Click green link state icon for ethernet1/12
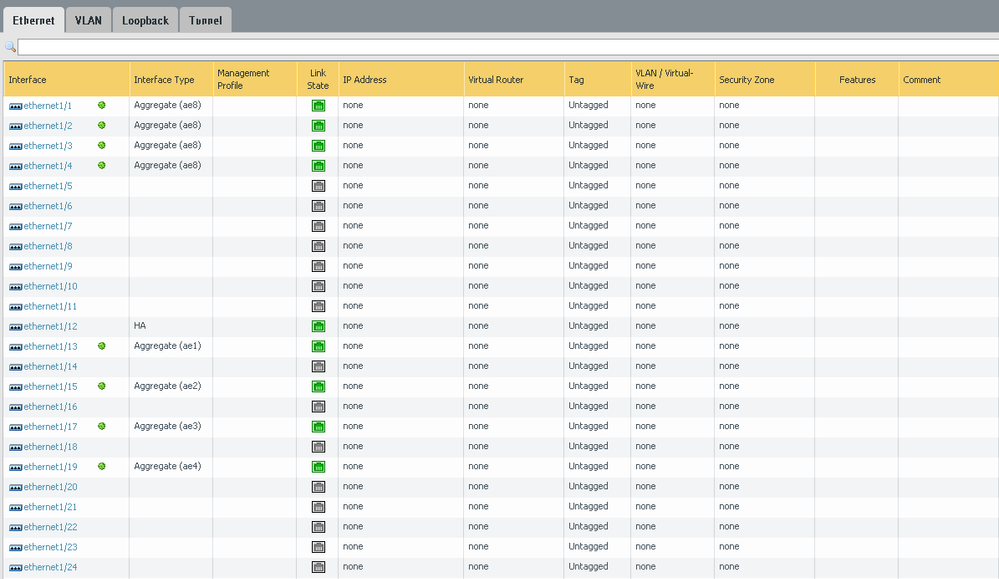The image size is (999, 579). [318, 326]
